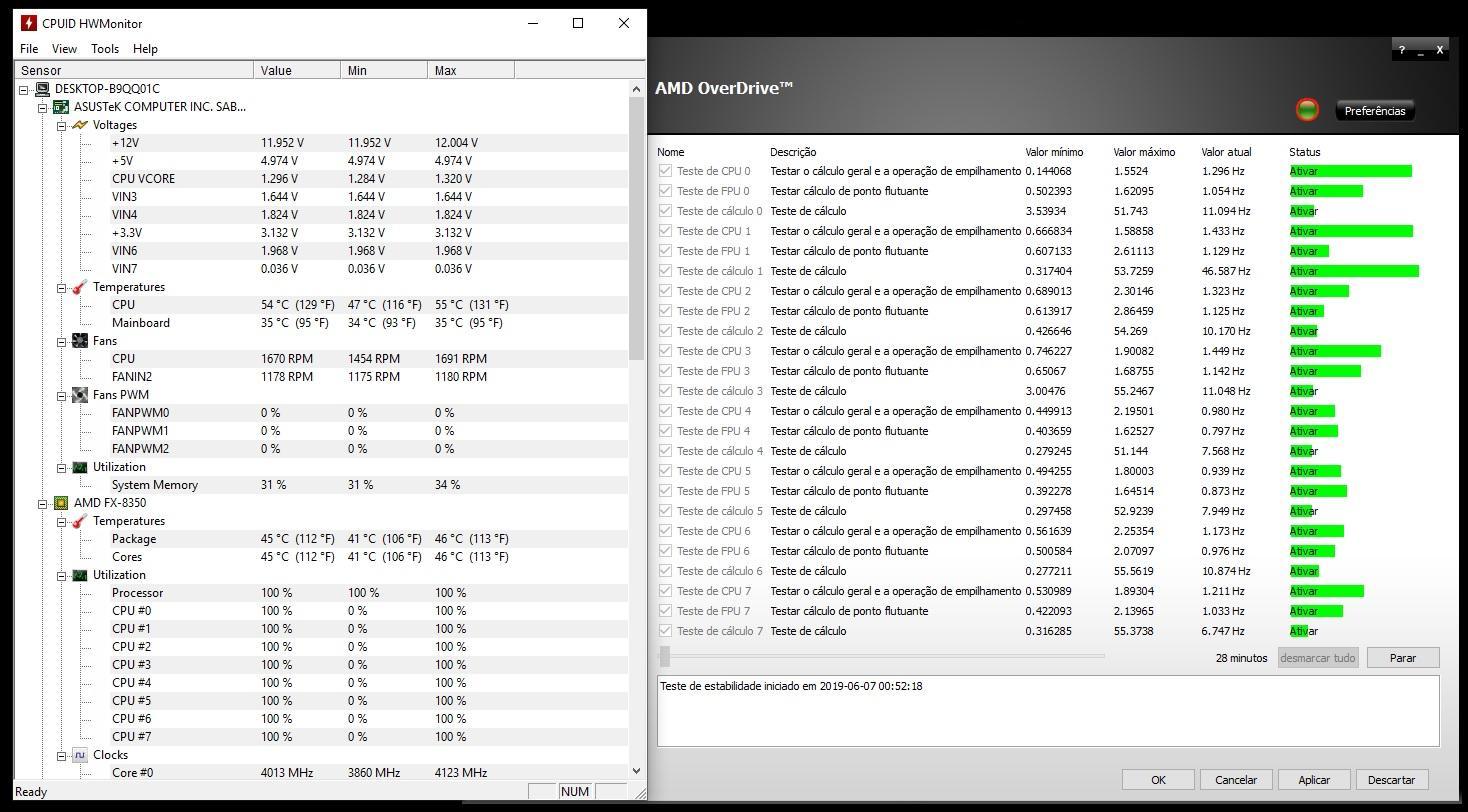Toggle the Teste de FPU 2 checkbox

pyautogui.click(x=665, y=311)
